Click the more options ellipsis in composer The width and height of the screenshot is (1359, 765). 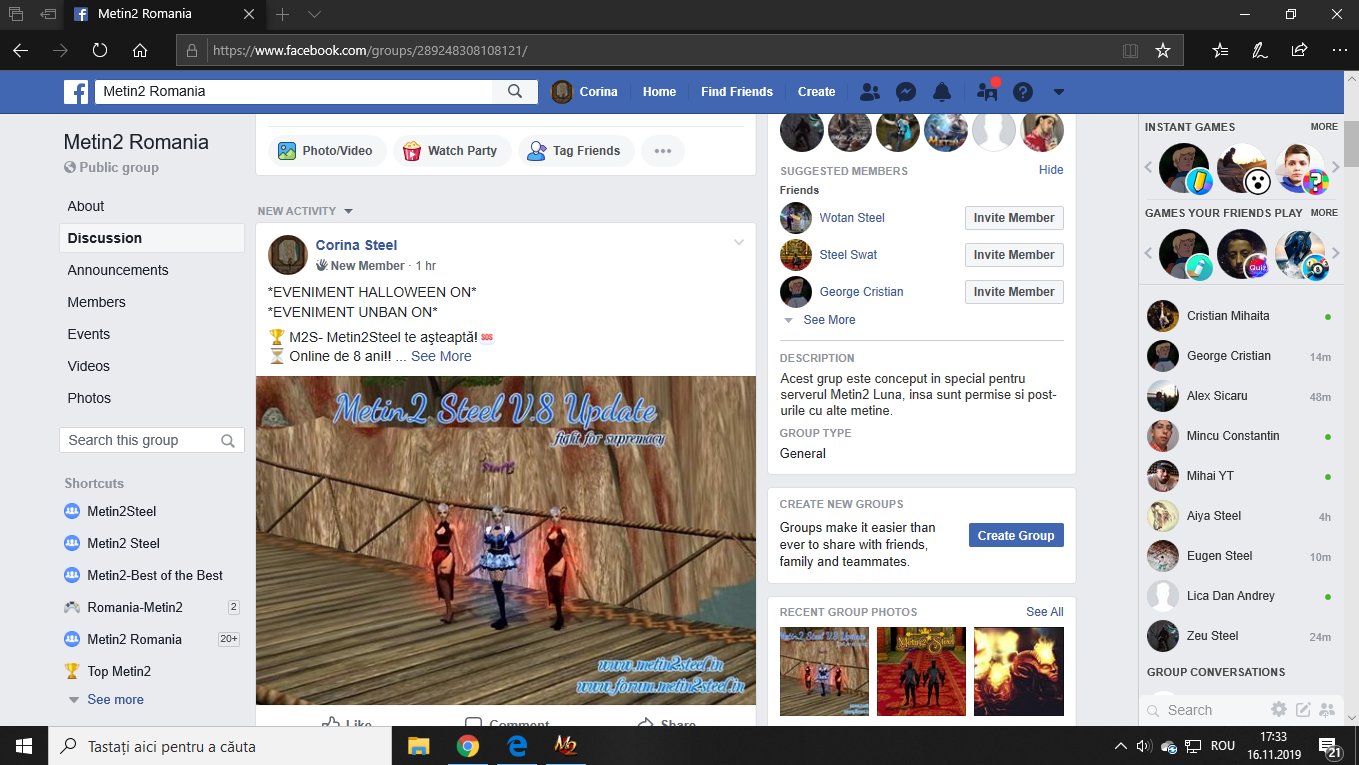[663, 151]
